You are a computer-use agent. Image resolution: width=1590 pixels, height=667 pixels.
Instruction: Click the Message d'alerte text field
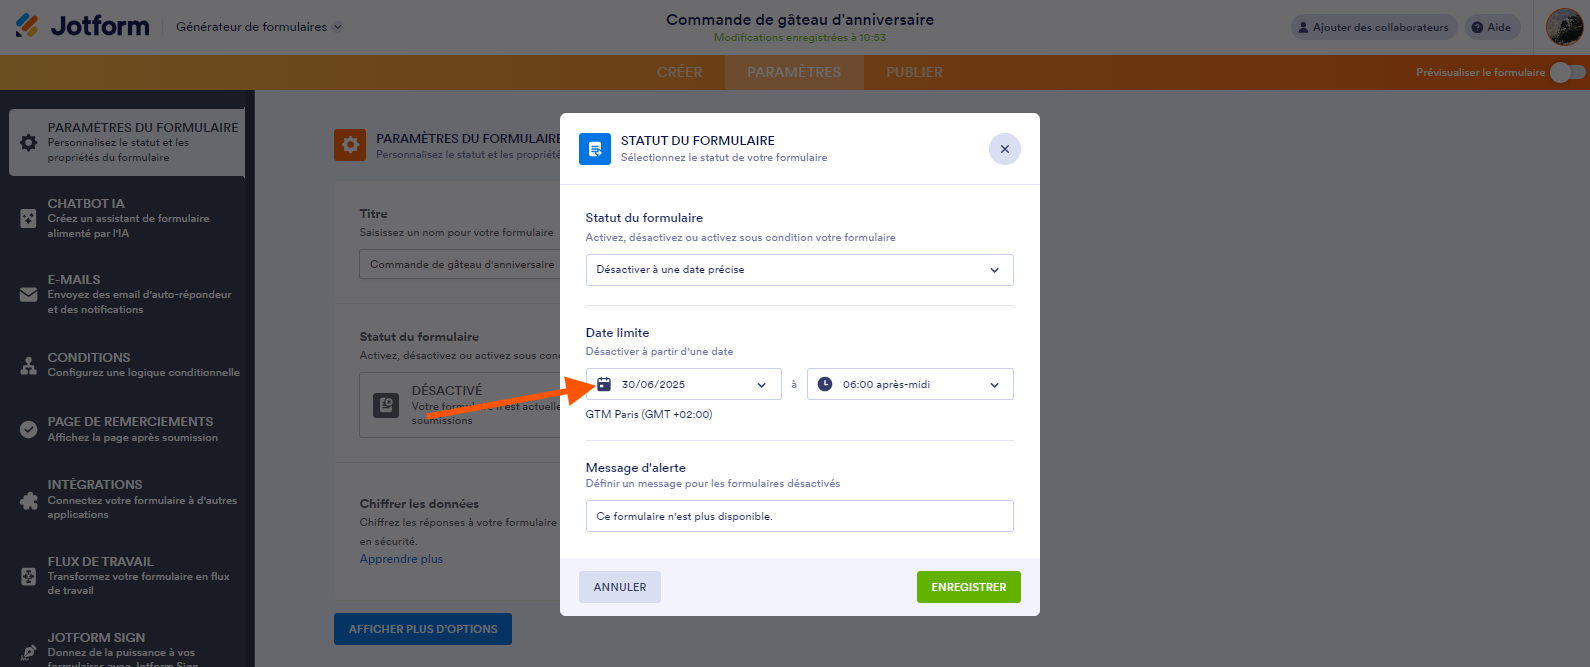799,516
